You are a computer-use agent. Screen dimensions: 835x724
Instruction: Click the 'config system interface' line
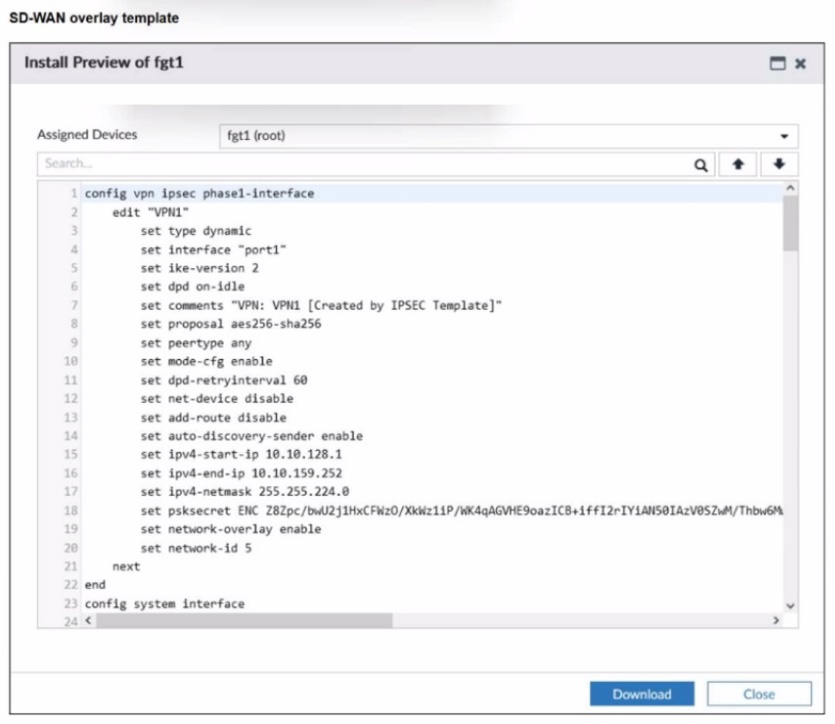(164, 603)
